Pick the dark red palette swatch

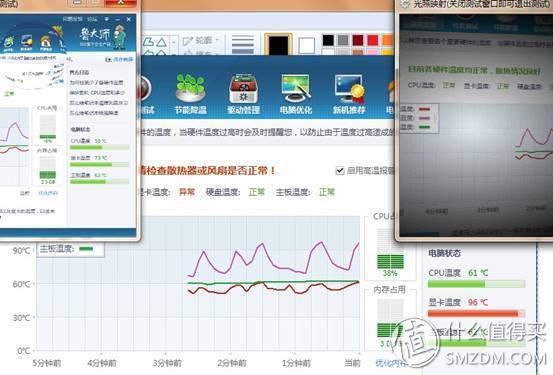358,40
